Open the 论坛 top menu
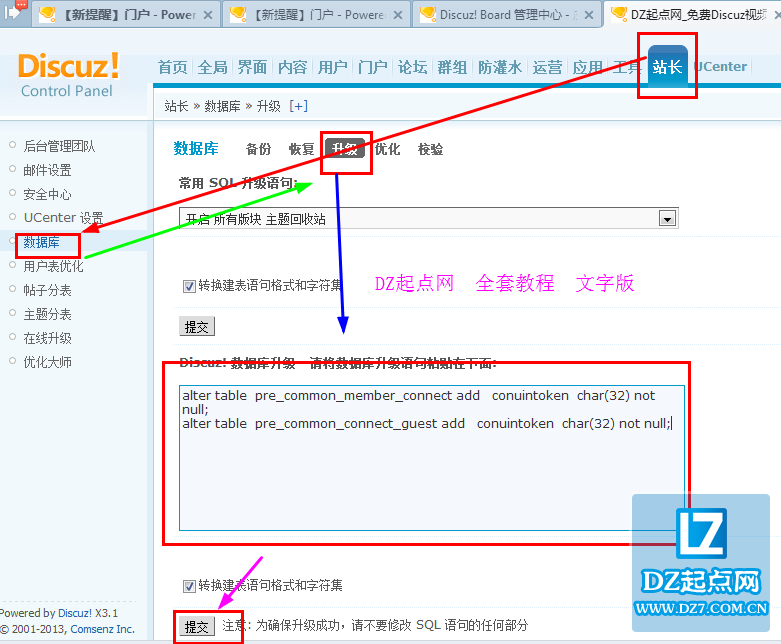 [x=412, y=67]
